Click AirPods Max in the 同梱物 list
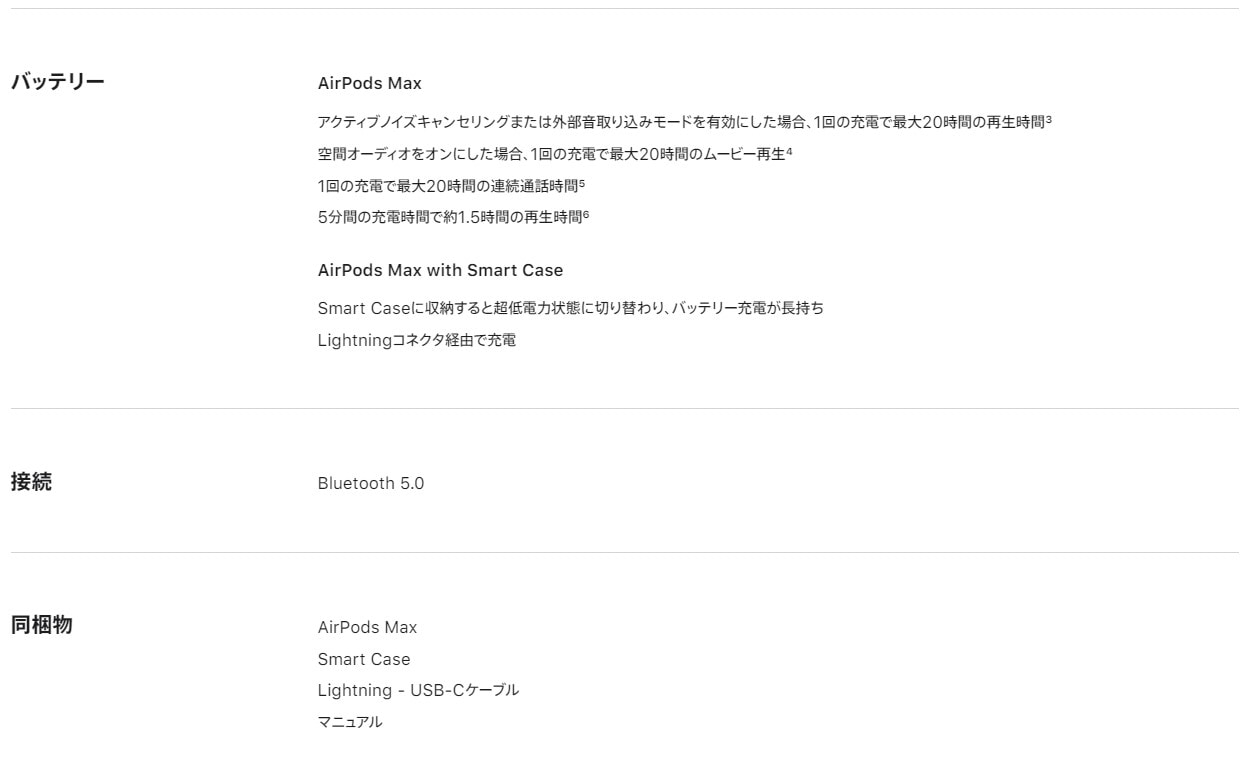1252x766 pixels. pos(367,628)
